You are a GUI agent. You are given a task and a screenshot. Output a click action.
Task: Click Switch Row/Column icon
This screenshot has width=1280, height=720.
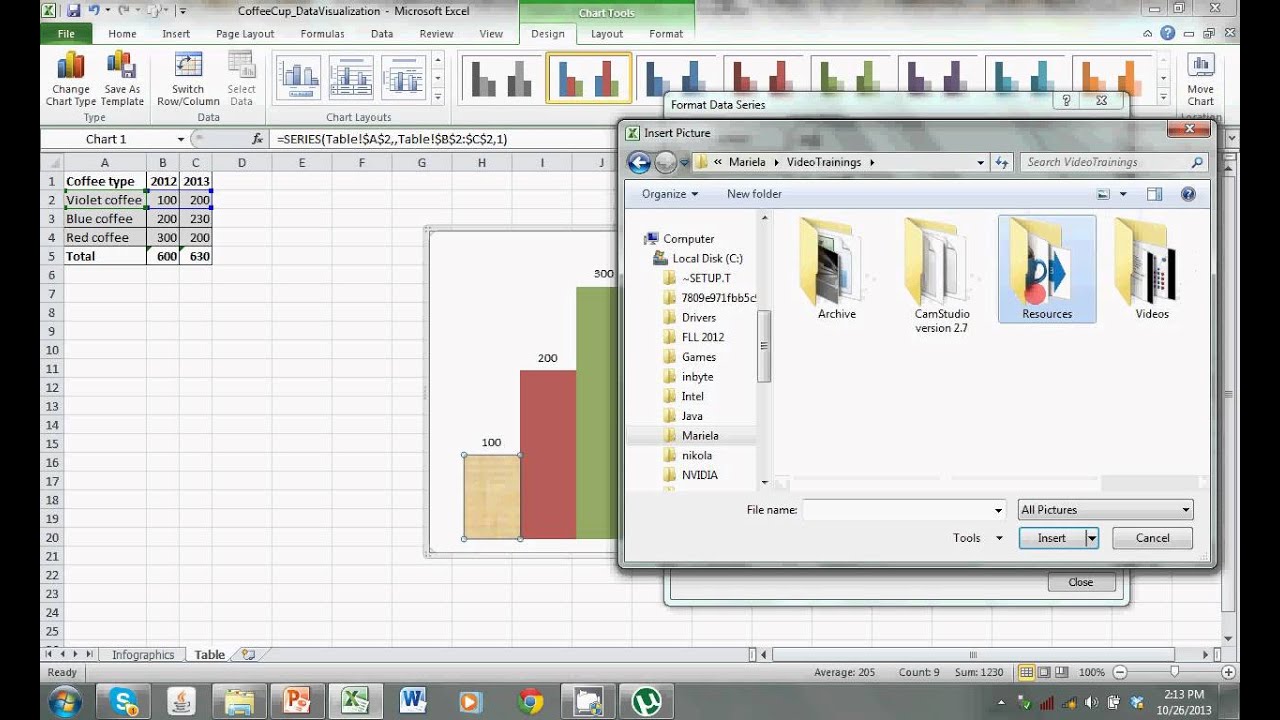click(188, 65)
